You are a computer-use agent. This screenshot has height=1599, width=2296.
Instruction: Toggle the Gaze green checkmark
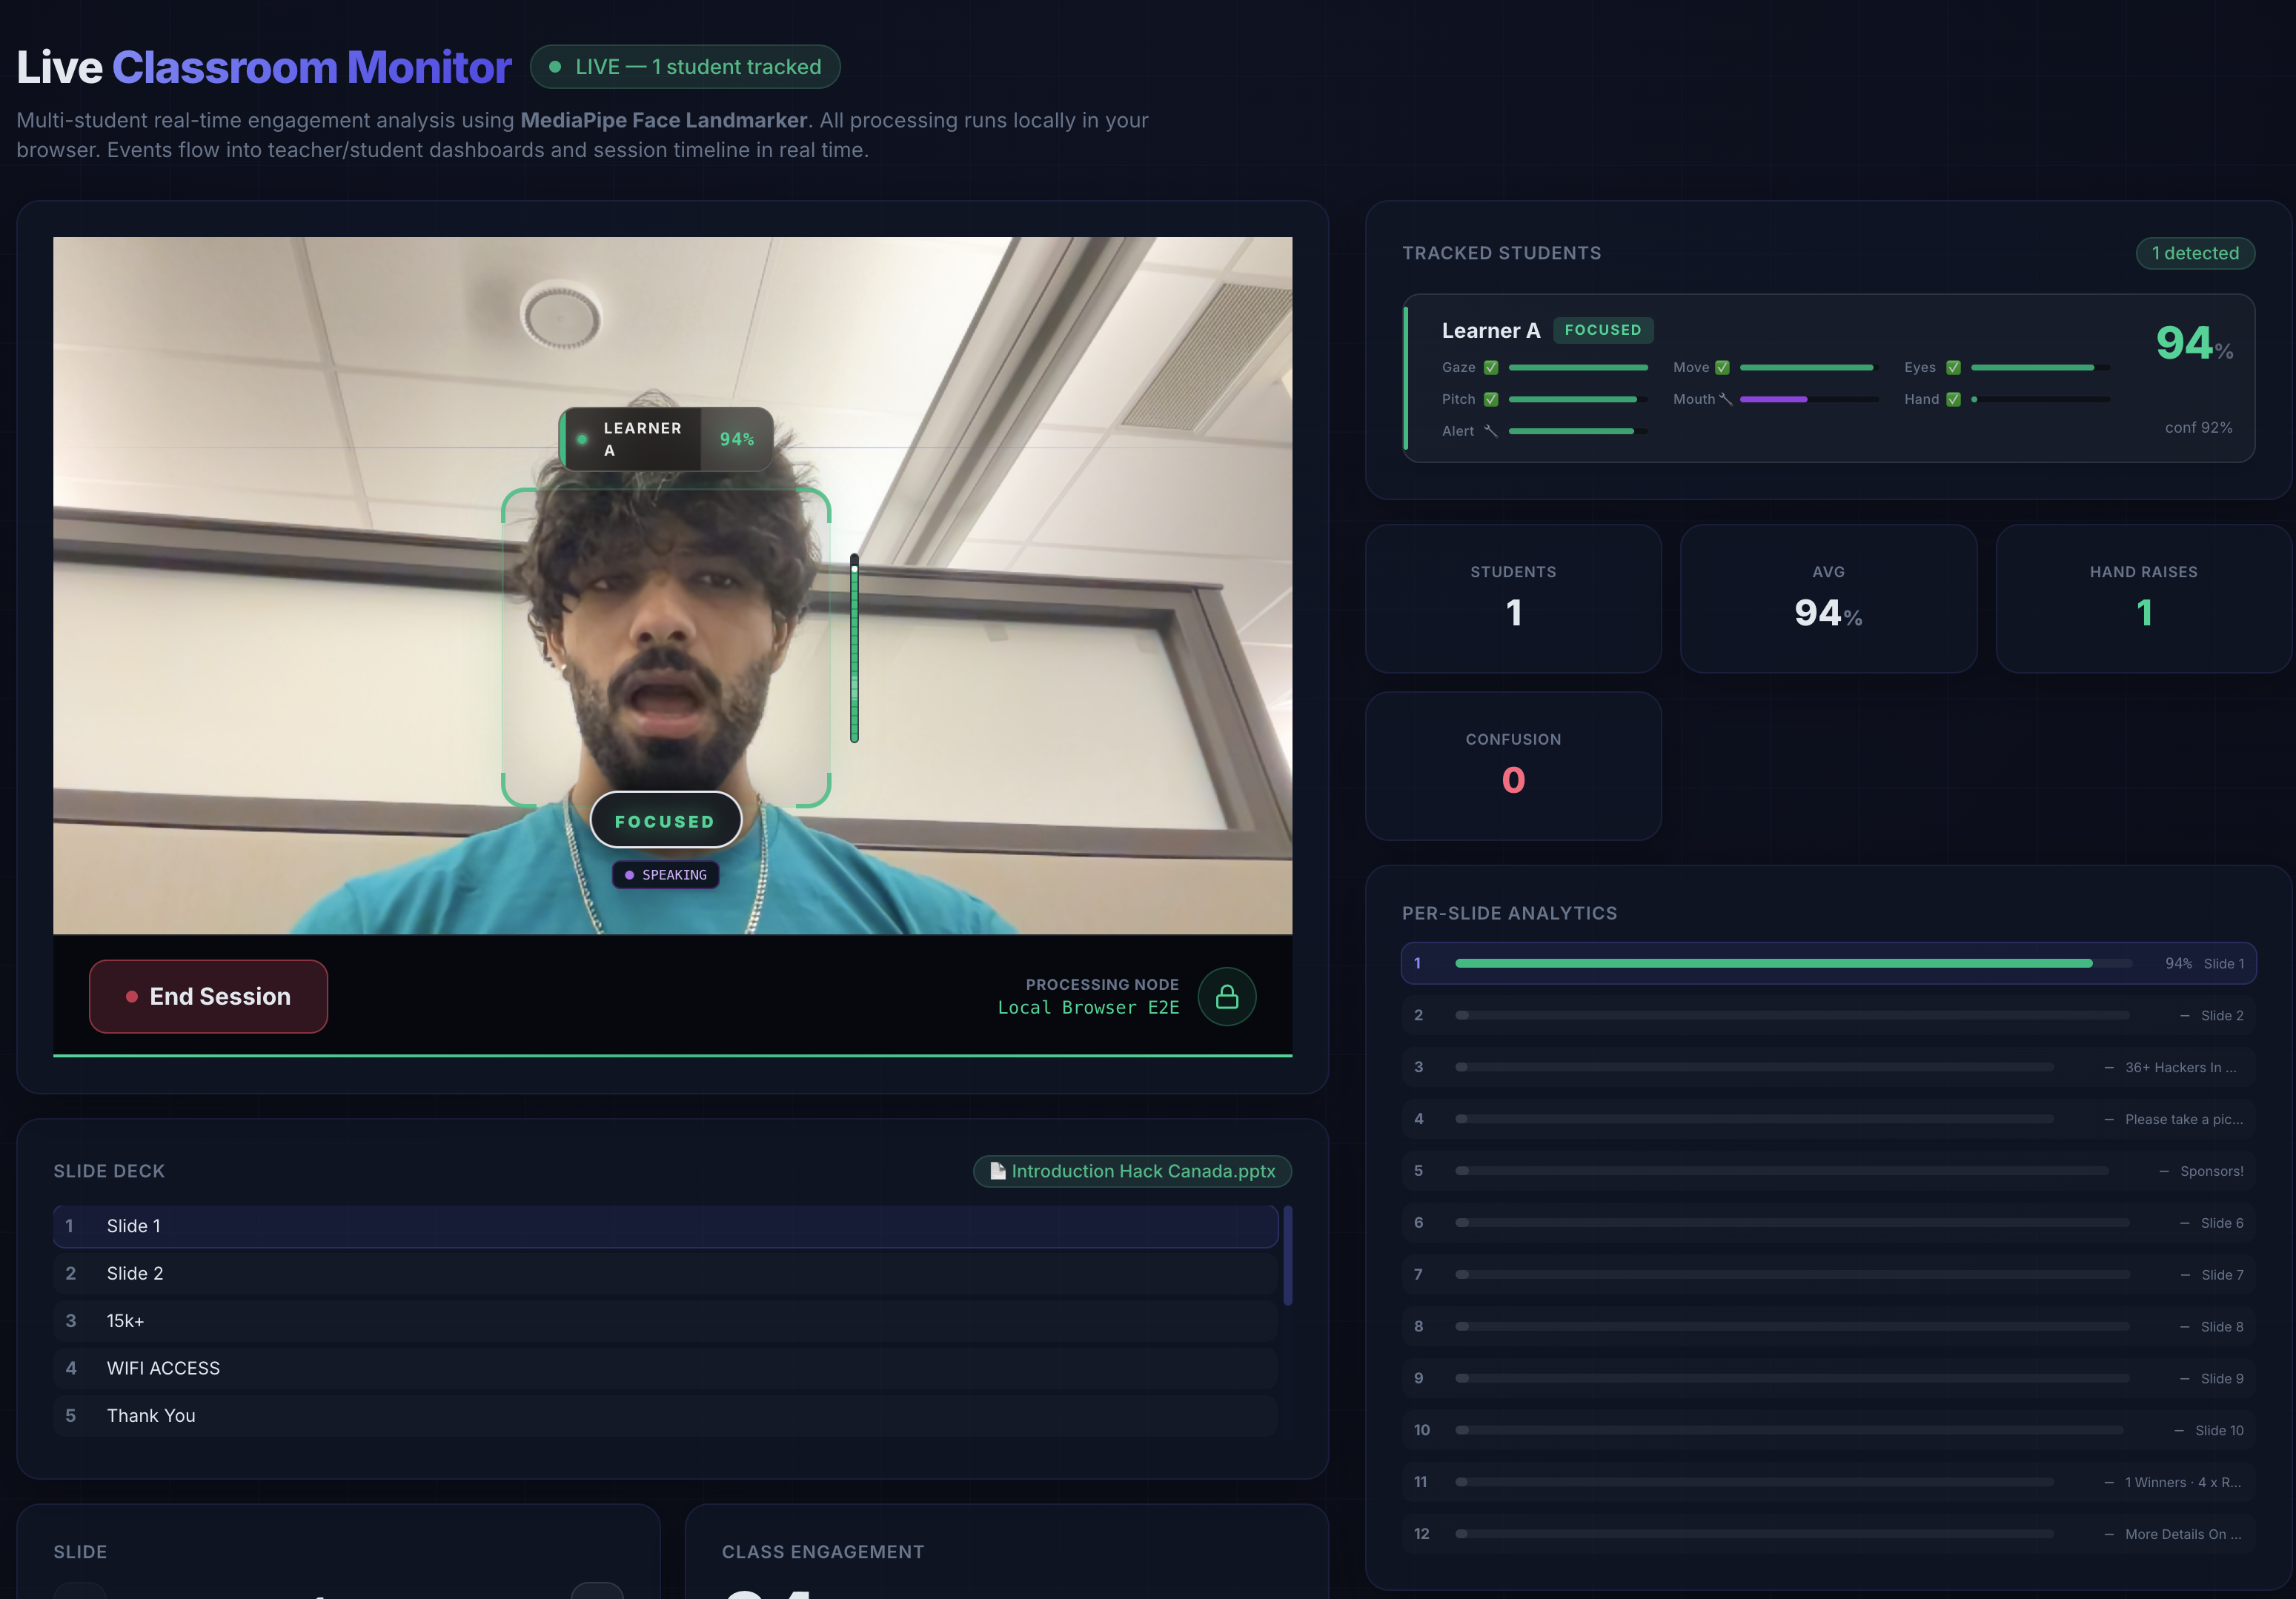(x=1491, y=367)
